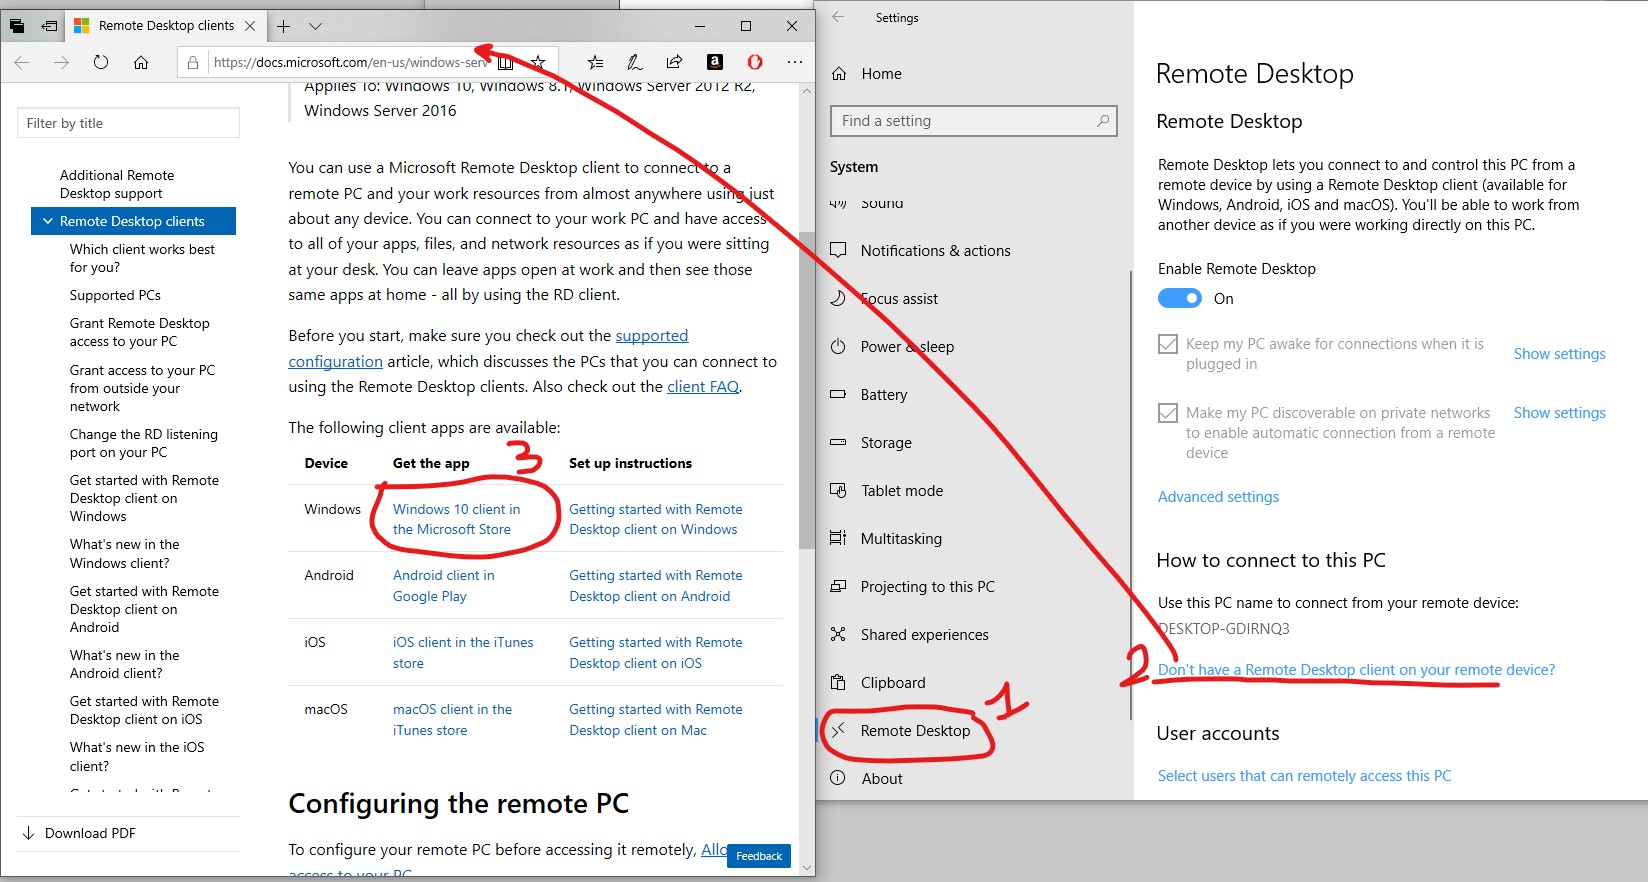Image resolution: width=1648 pixels, height=882 pixels.
Task: Refresh the page in Edge
Action: (x=101, y=62)
